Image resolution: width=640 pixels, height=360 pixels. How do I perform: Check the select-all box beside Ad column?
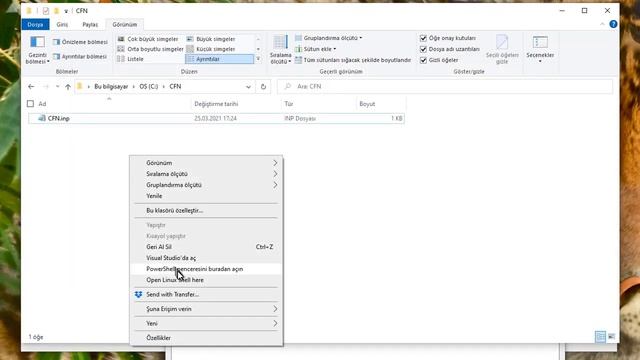[x=30, y=104]
